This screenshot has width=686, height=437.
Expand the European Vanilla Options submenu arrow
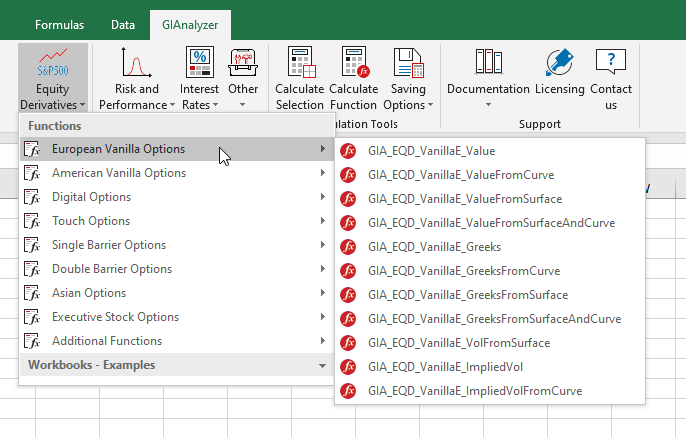point(322,149)
